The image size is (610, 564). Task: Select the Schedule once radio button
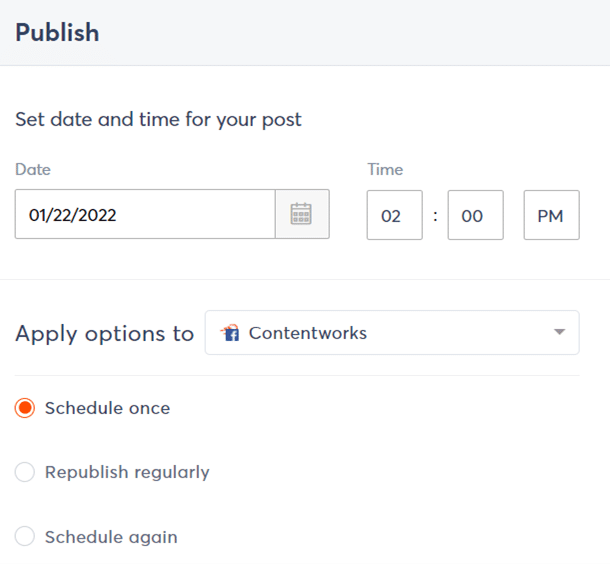[25, 408]
